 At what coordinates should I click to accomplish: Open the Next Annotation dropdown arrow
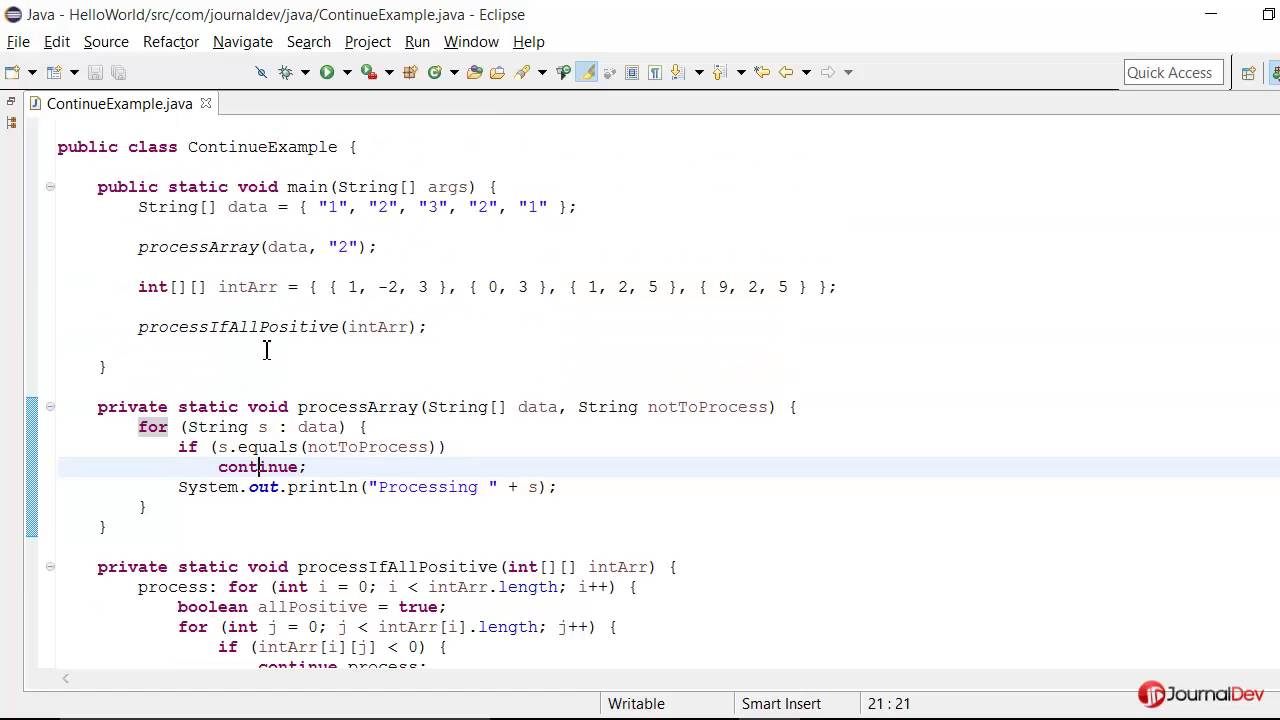[x=699, y=72]
